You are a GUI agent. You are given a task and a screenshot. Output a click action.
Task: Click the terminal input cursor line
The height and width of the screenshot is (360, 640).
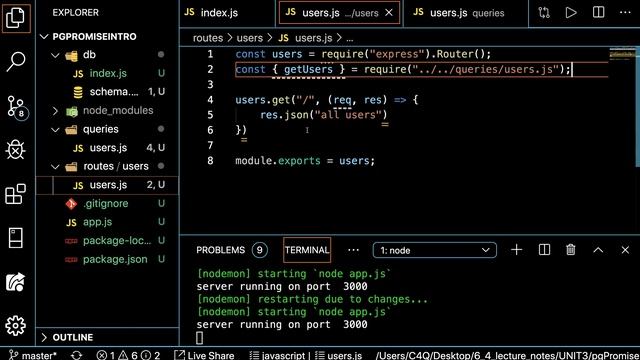(199, 338)
